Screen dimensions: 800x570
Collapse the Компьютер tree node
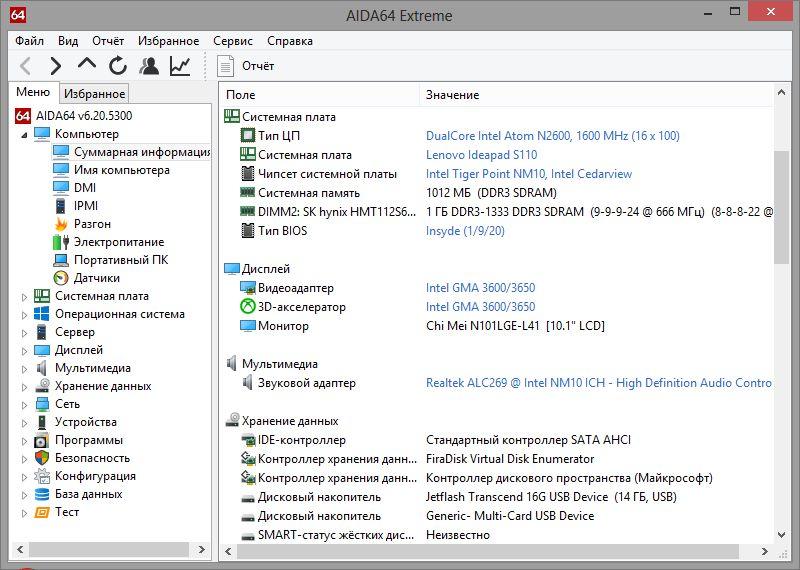[24, 135]
